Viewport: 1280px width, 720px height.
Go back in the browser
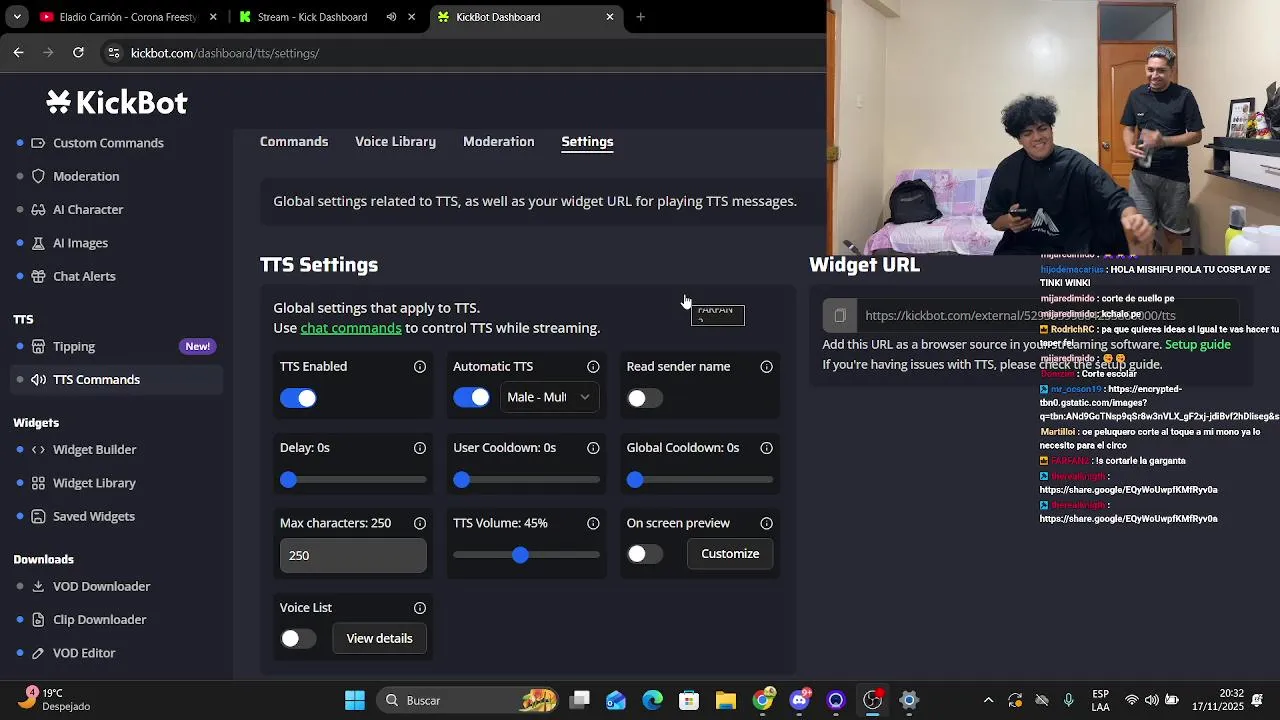click(x=18, y=53)
